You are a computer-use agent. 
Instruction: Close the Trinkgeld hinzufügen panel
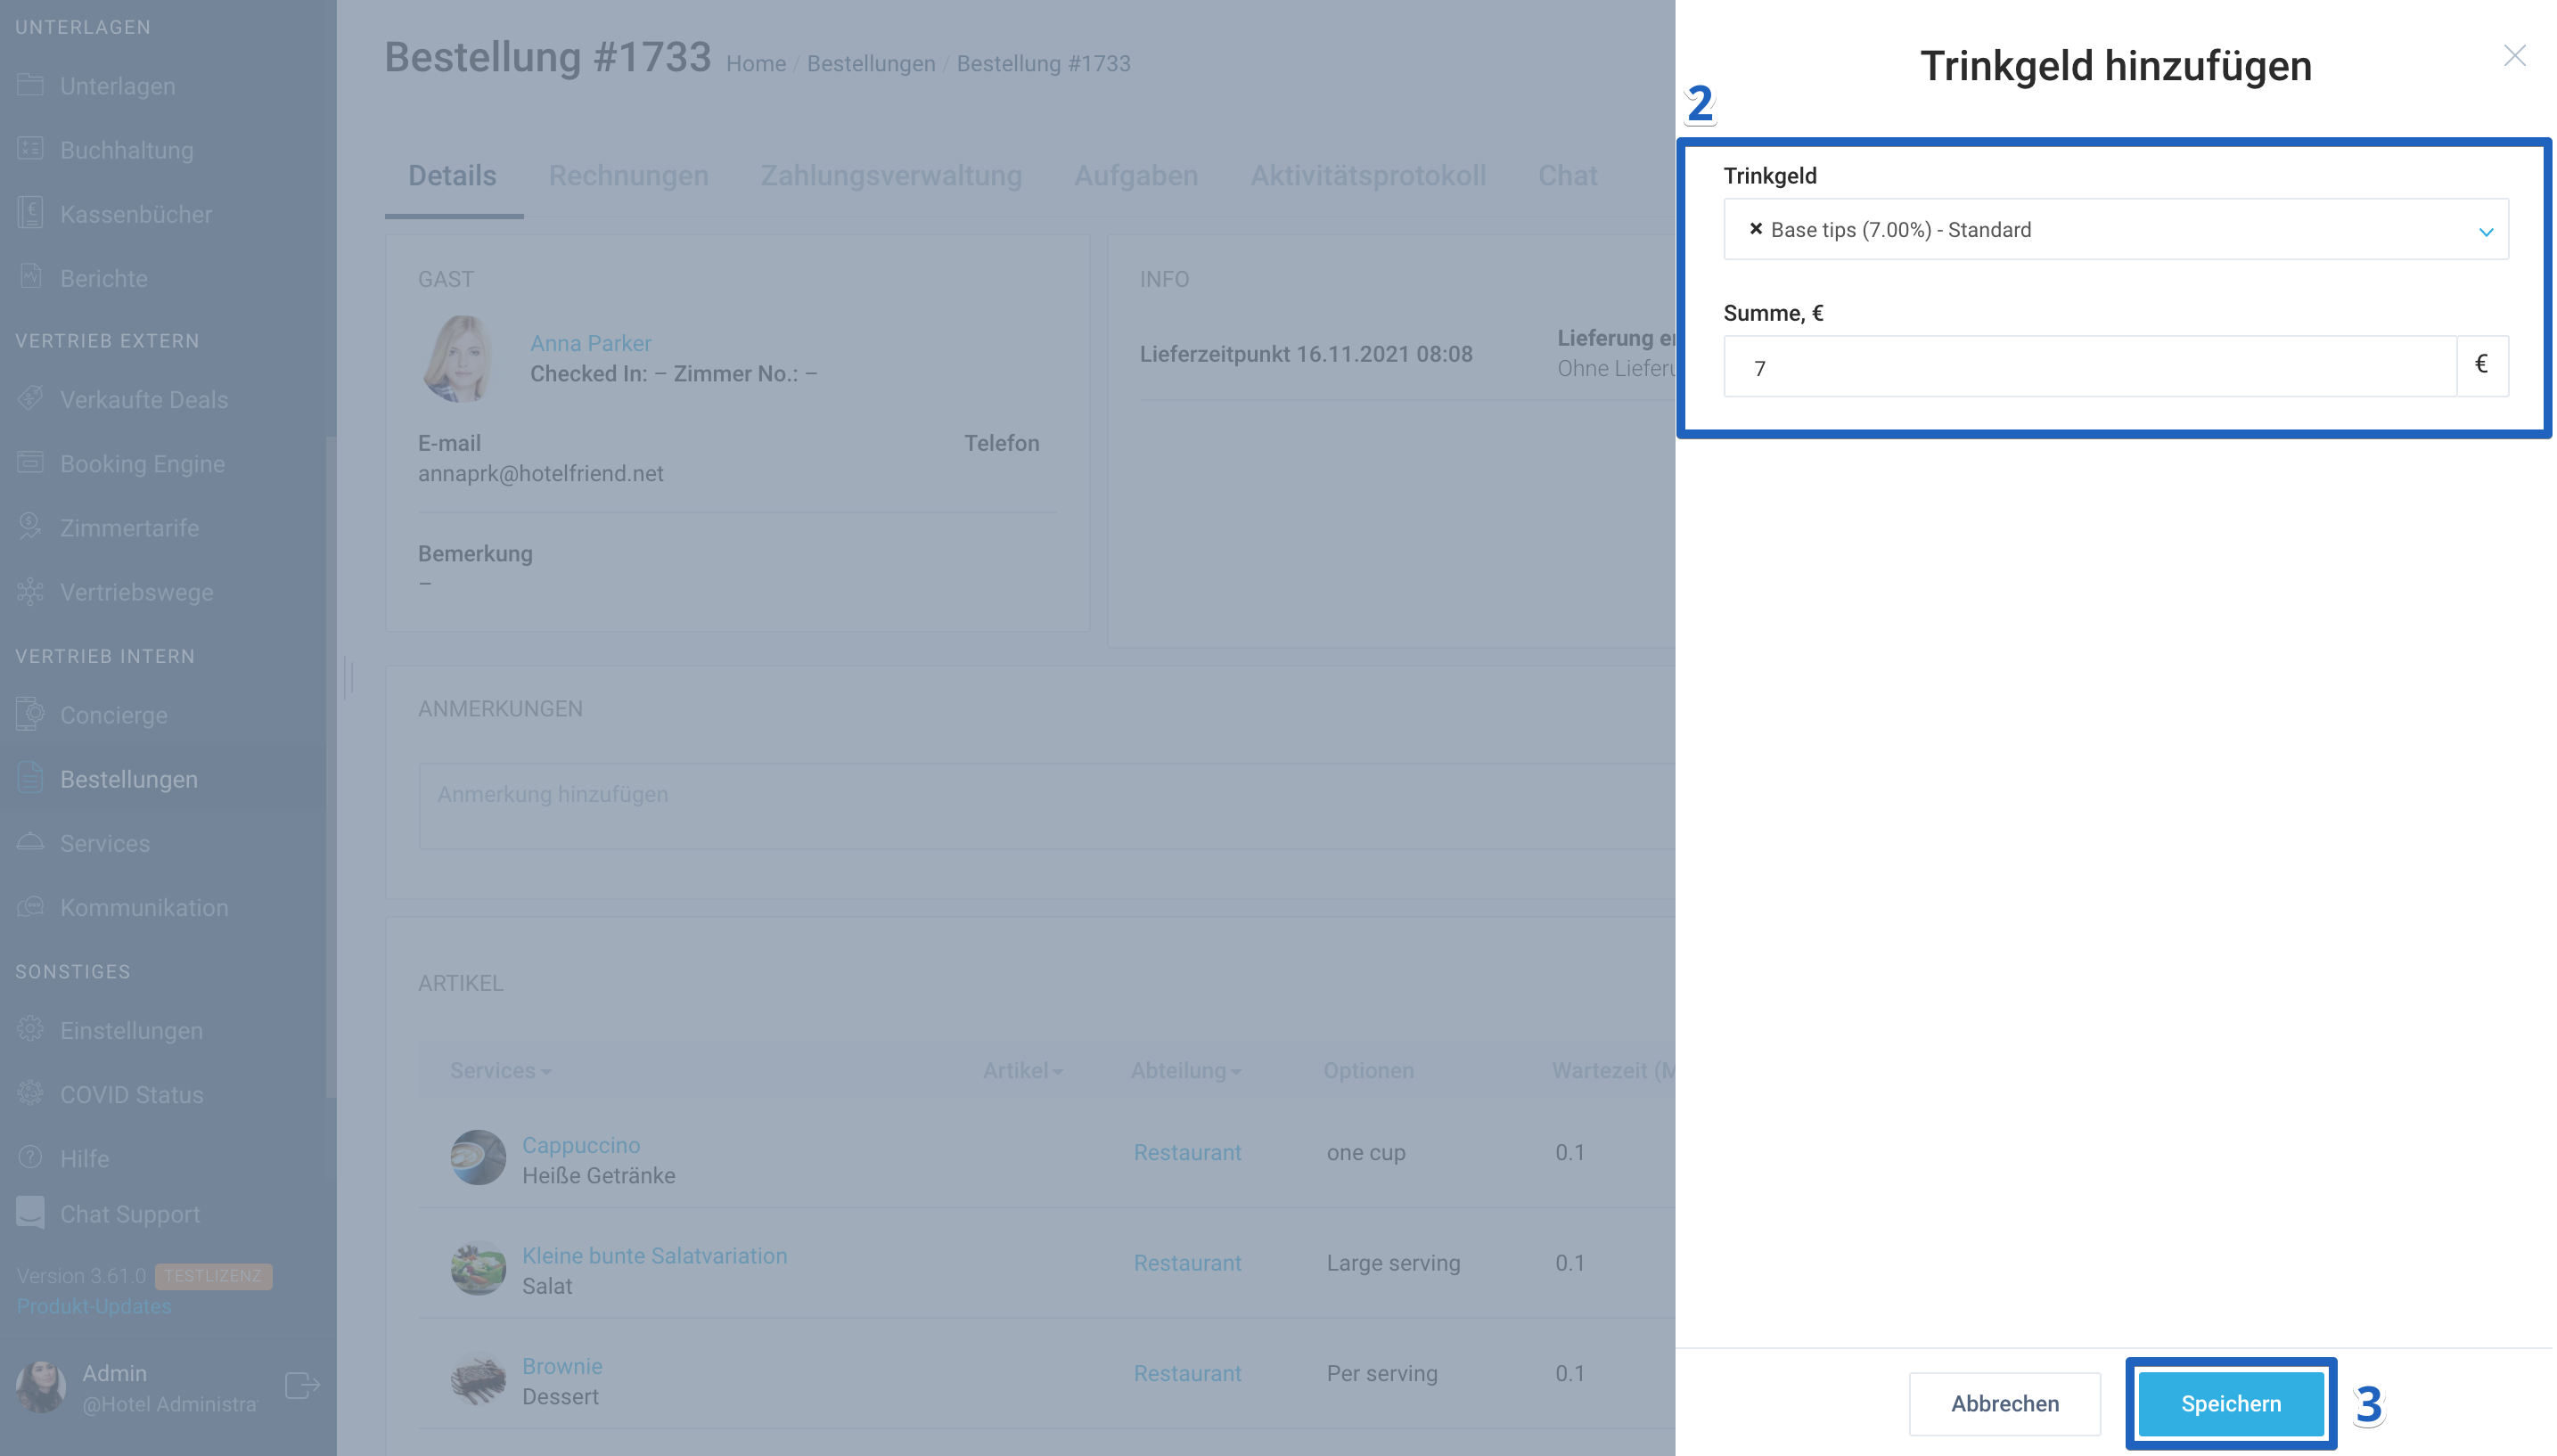2513,56
